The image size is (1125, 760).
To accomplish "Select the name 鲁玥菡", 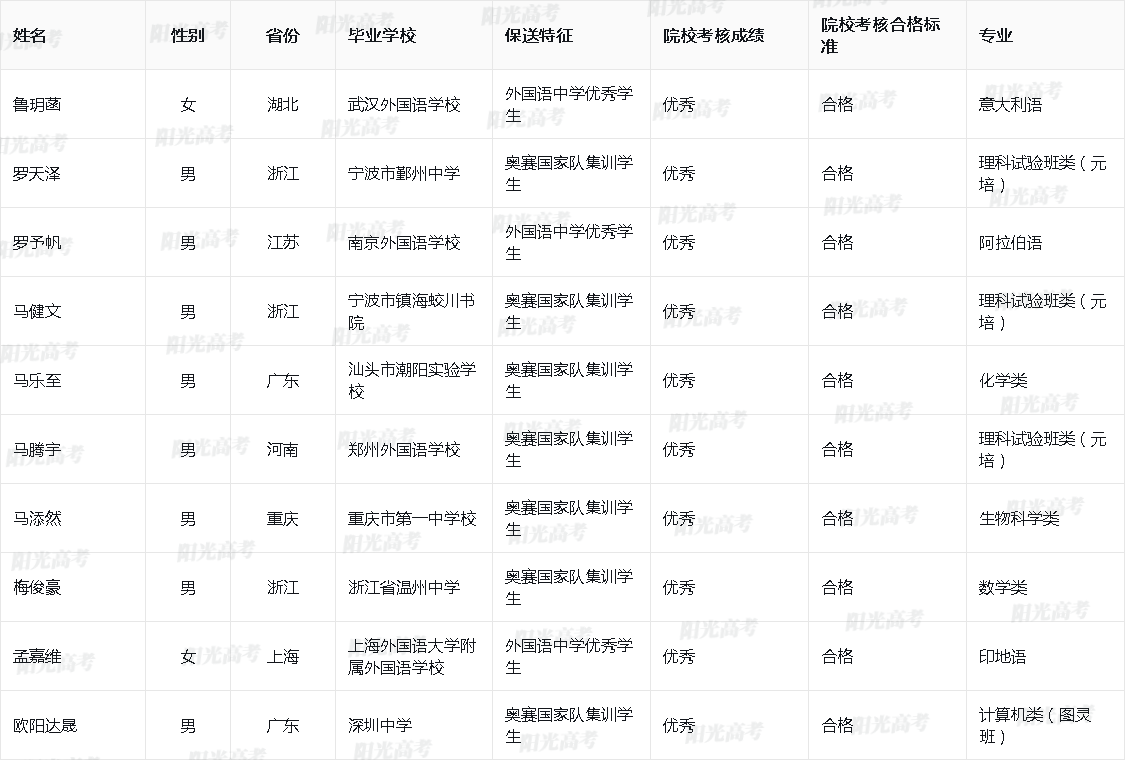I will pyautogui.click(x=37, y=105).
